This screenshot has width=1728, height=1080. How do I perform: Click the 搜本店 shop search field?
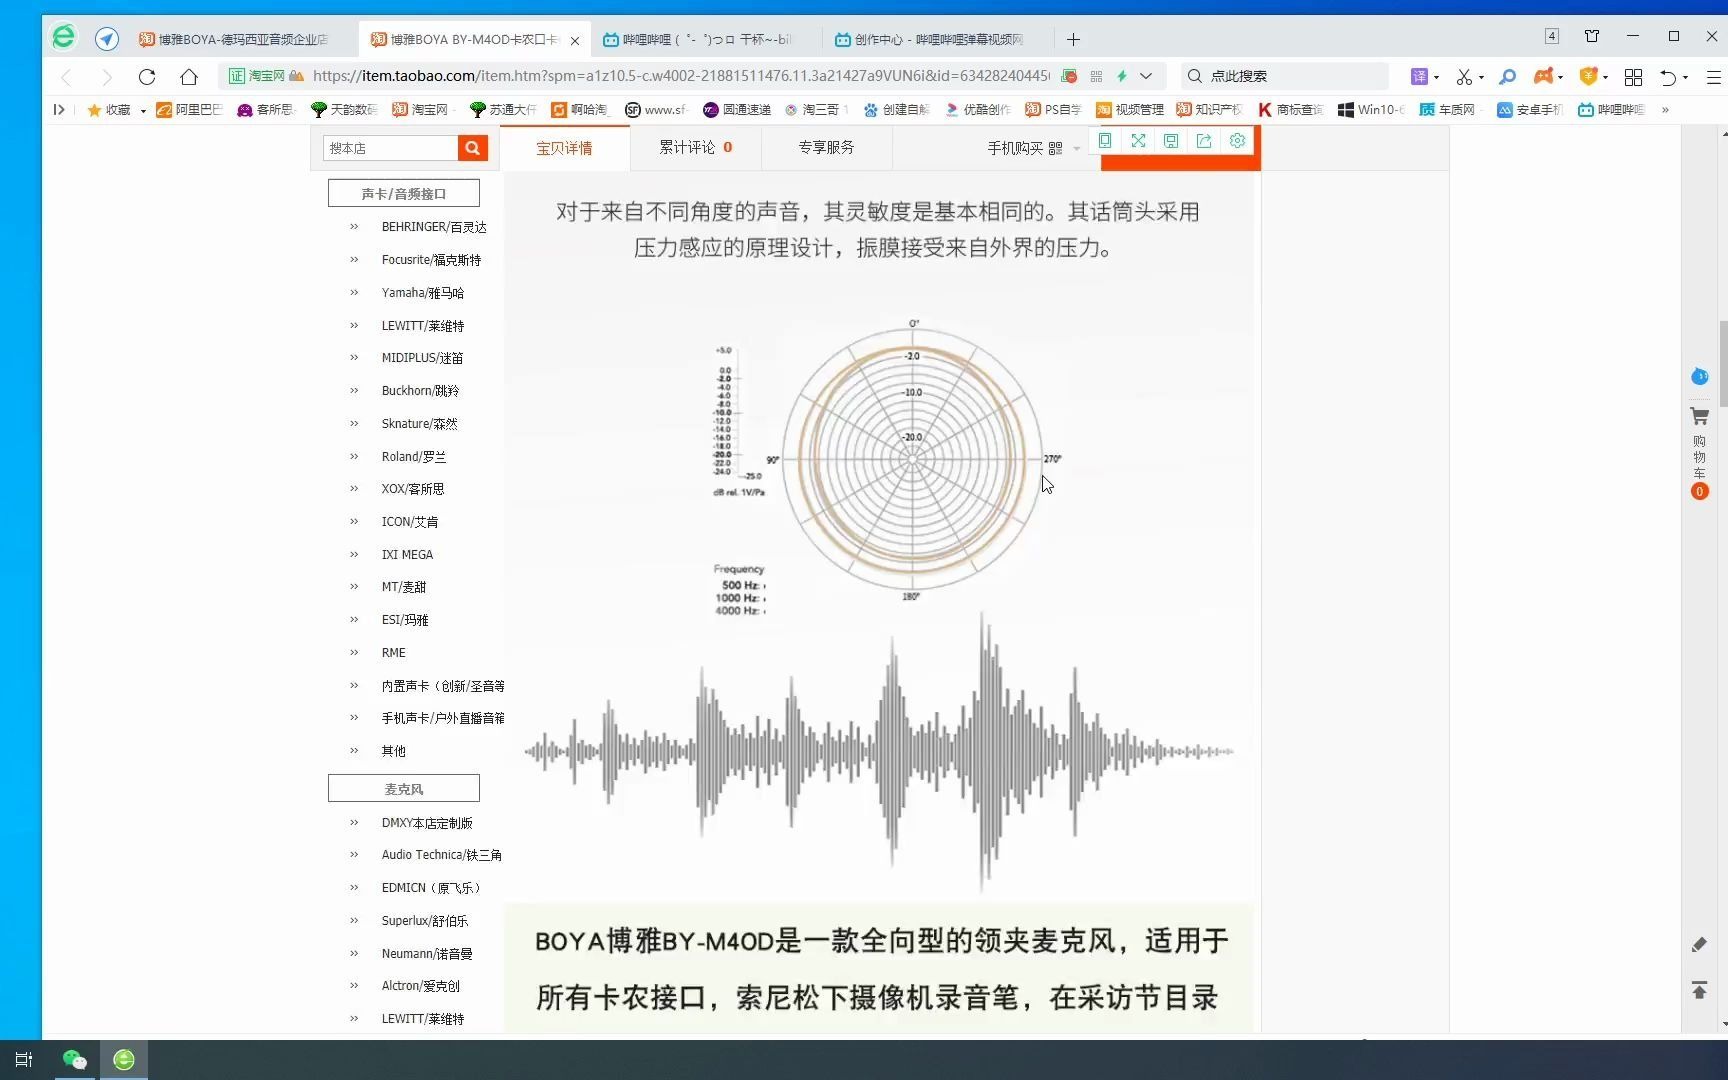[x=390, y=148]
